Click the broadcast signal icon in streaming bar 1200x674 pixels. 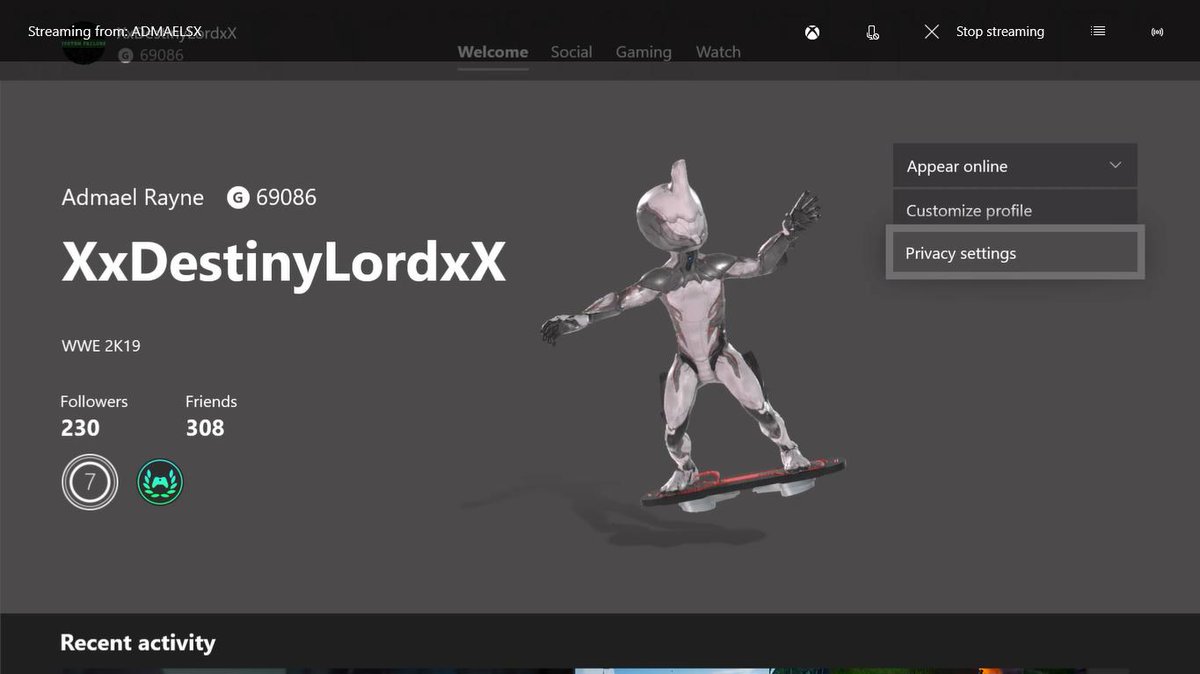coord(1157,32)
